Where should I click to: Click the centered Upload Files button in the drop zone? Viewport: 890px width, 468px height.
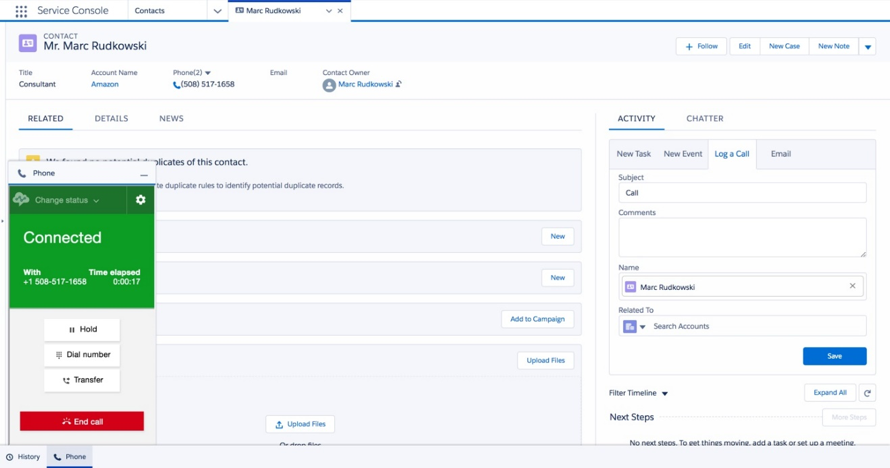coord(300,424)
